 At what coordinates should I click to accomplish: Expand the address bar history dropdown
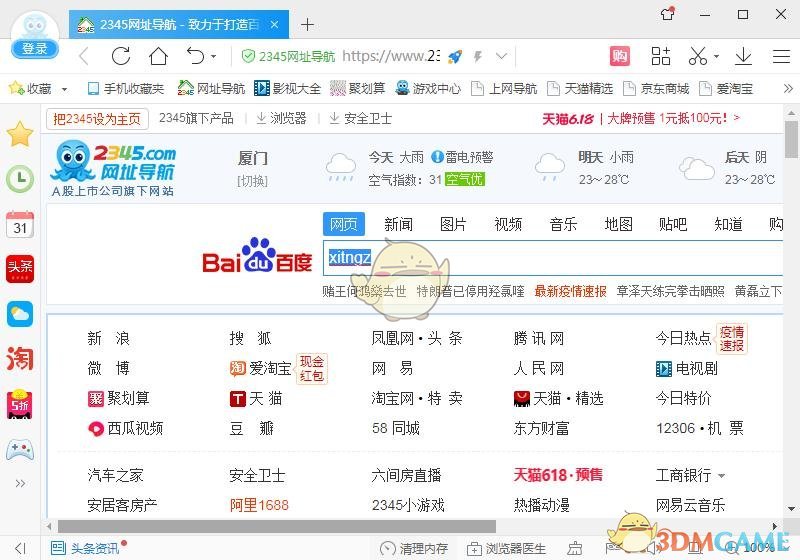click(x=502, y=56)
